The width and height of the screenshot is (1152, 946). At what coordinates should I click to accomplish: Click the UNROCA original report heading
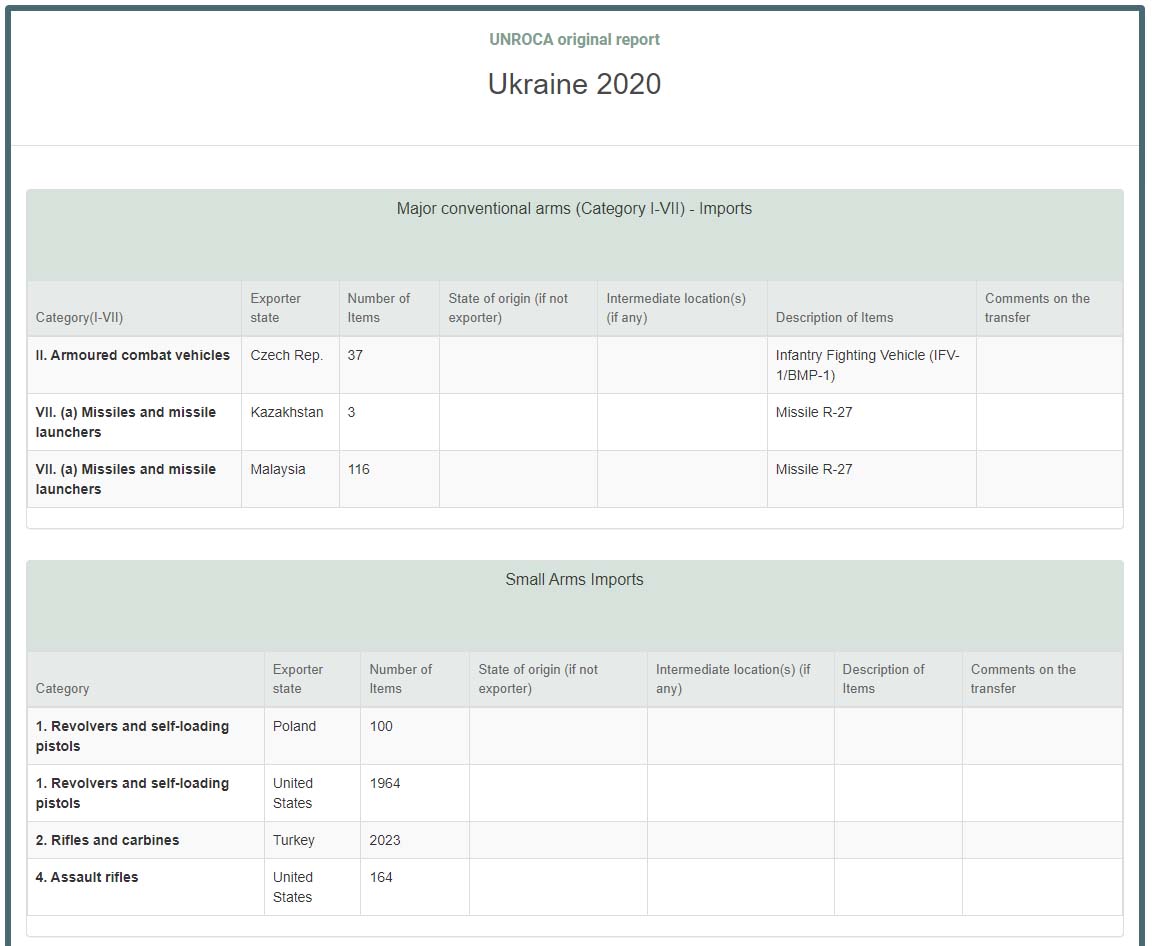pos(574,40)
